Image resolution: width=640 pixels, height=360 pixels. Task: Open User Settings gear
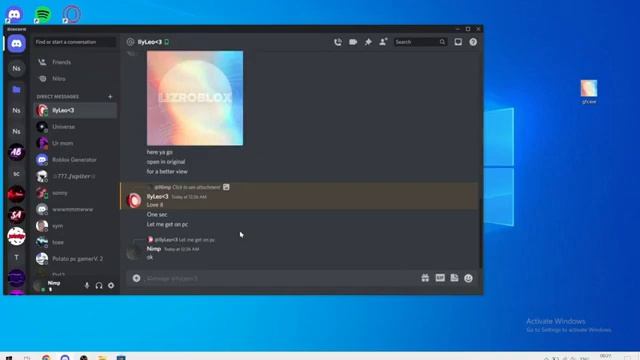pos(111,286)
